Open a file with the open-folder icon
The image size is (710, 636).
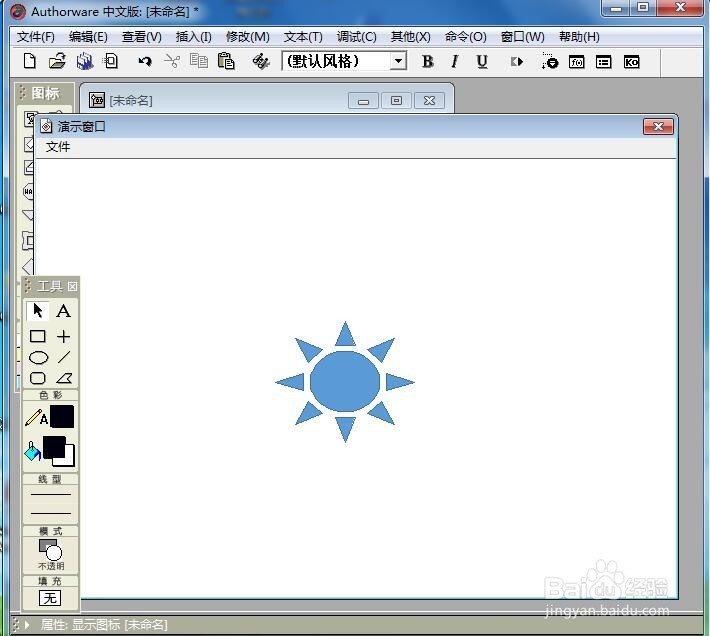[x=57, y=61]
